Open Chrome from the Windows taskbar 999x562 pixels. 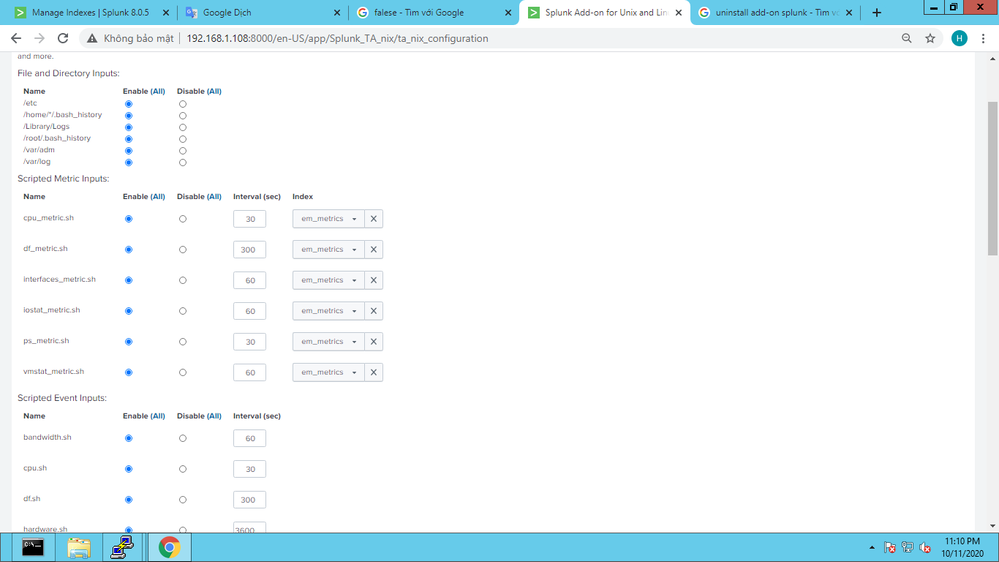[x=169, y=547]
